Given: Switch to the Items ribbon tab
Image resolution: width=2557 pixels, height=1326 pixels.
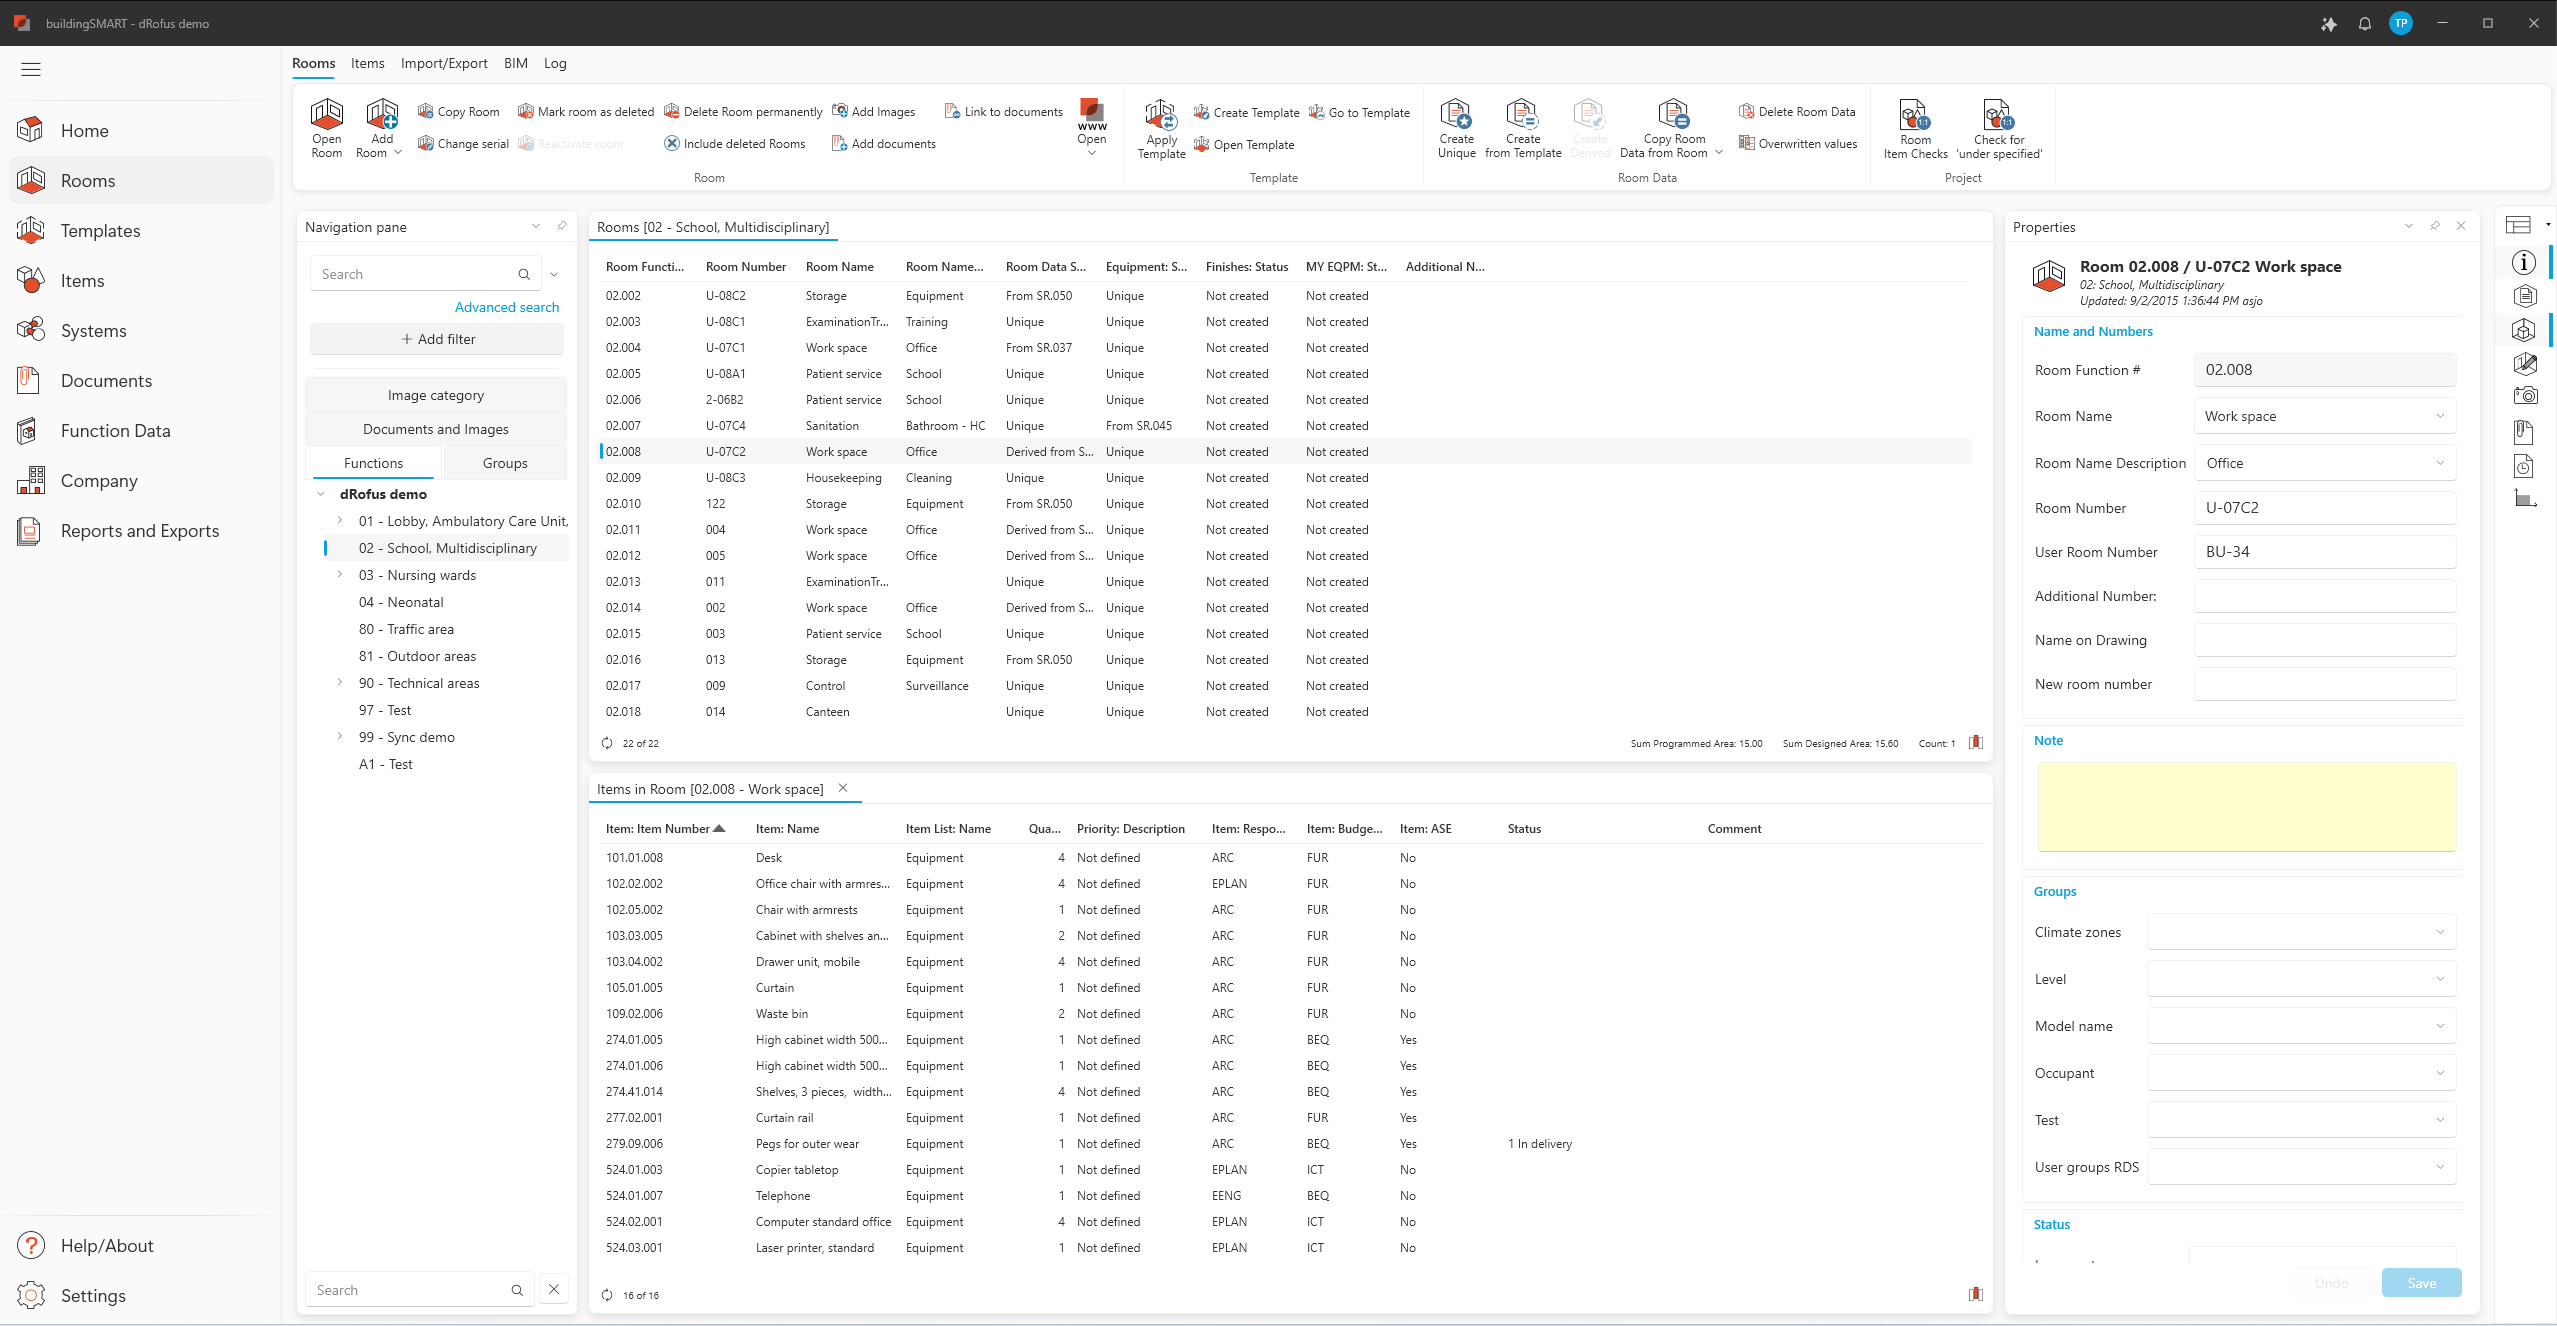Looking at the screenshot, I should 368,63.
